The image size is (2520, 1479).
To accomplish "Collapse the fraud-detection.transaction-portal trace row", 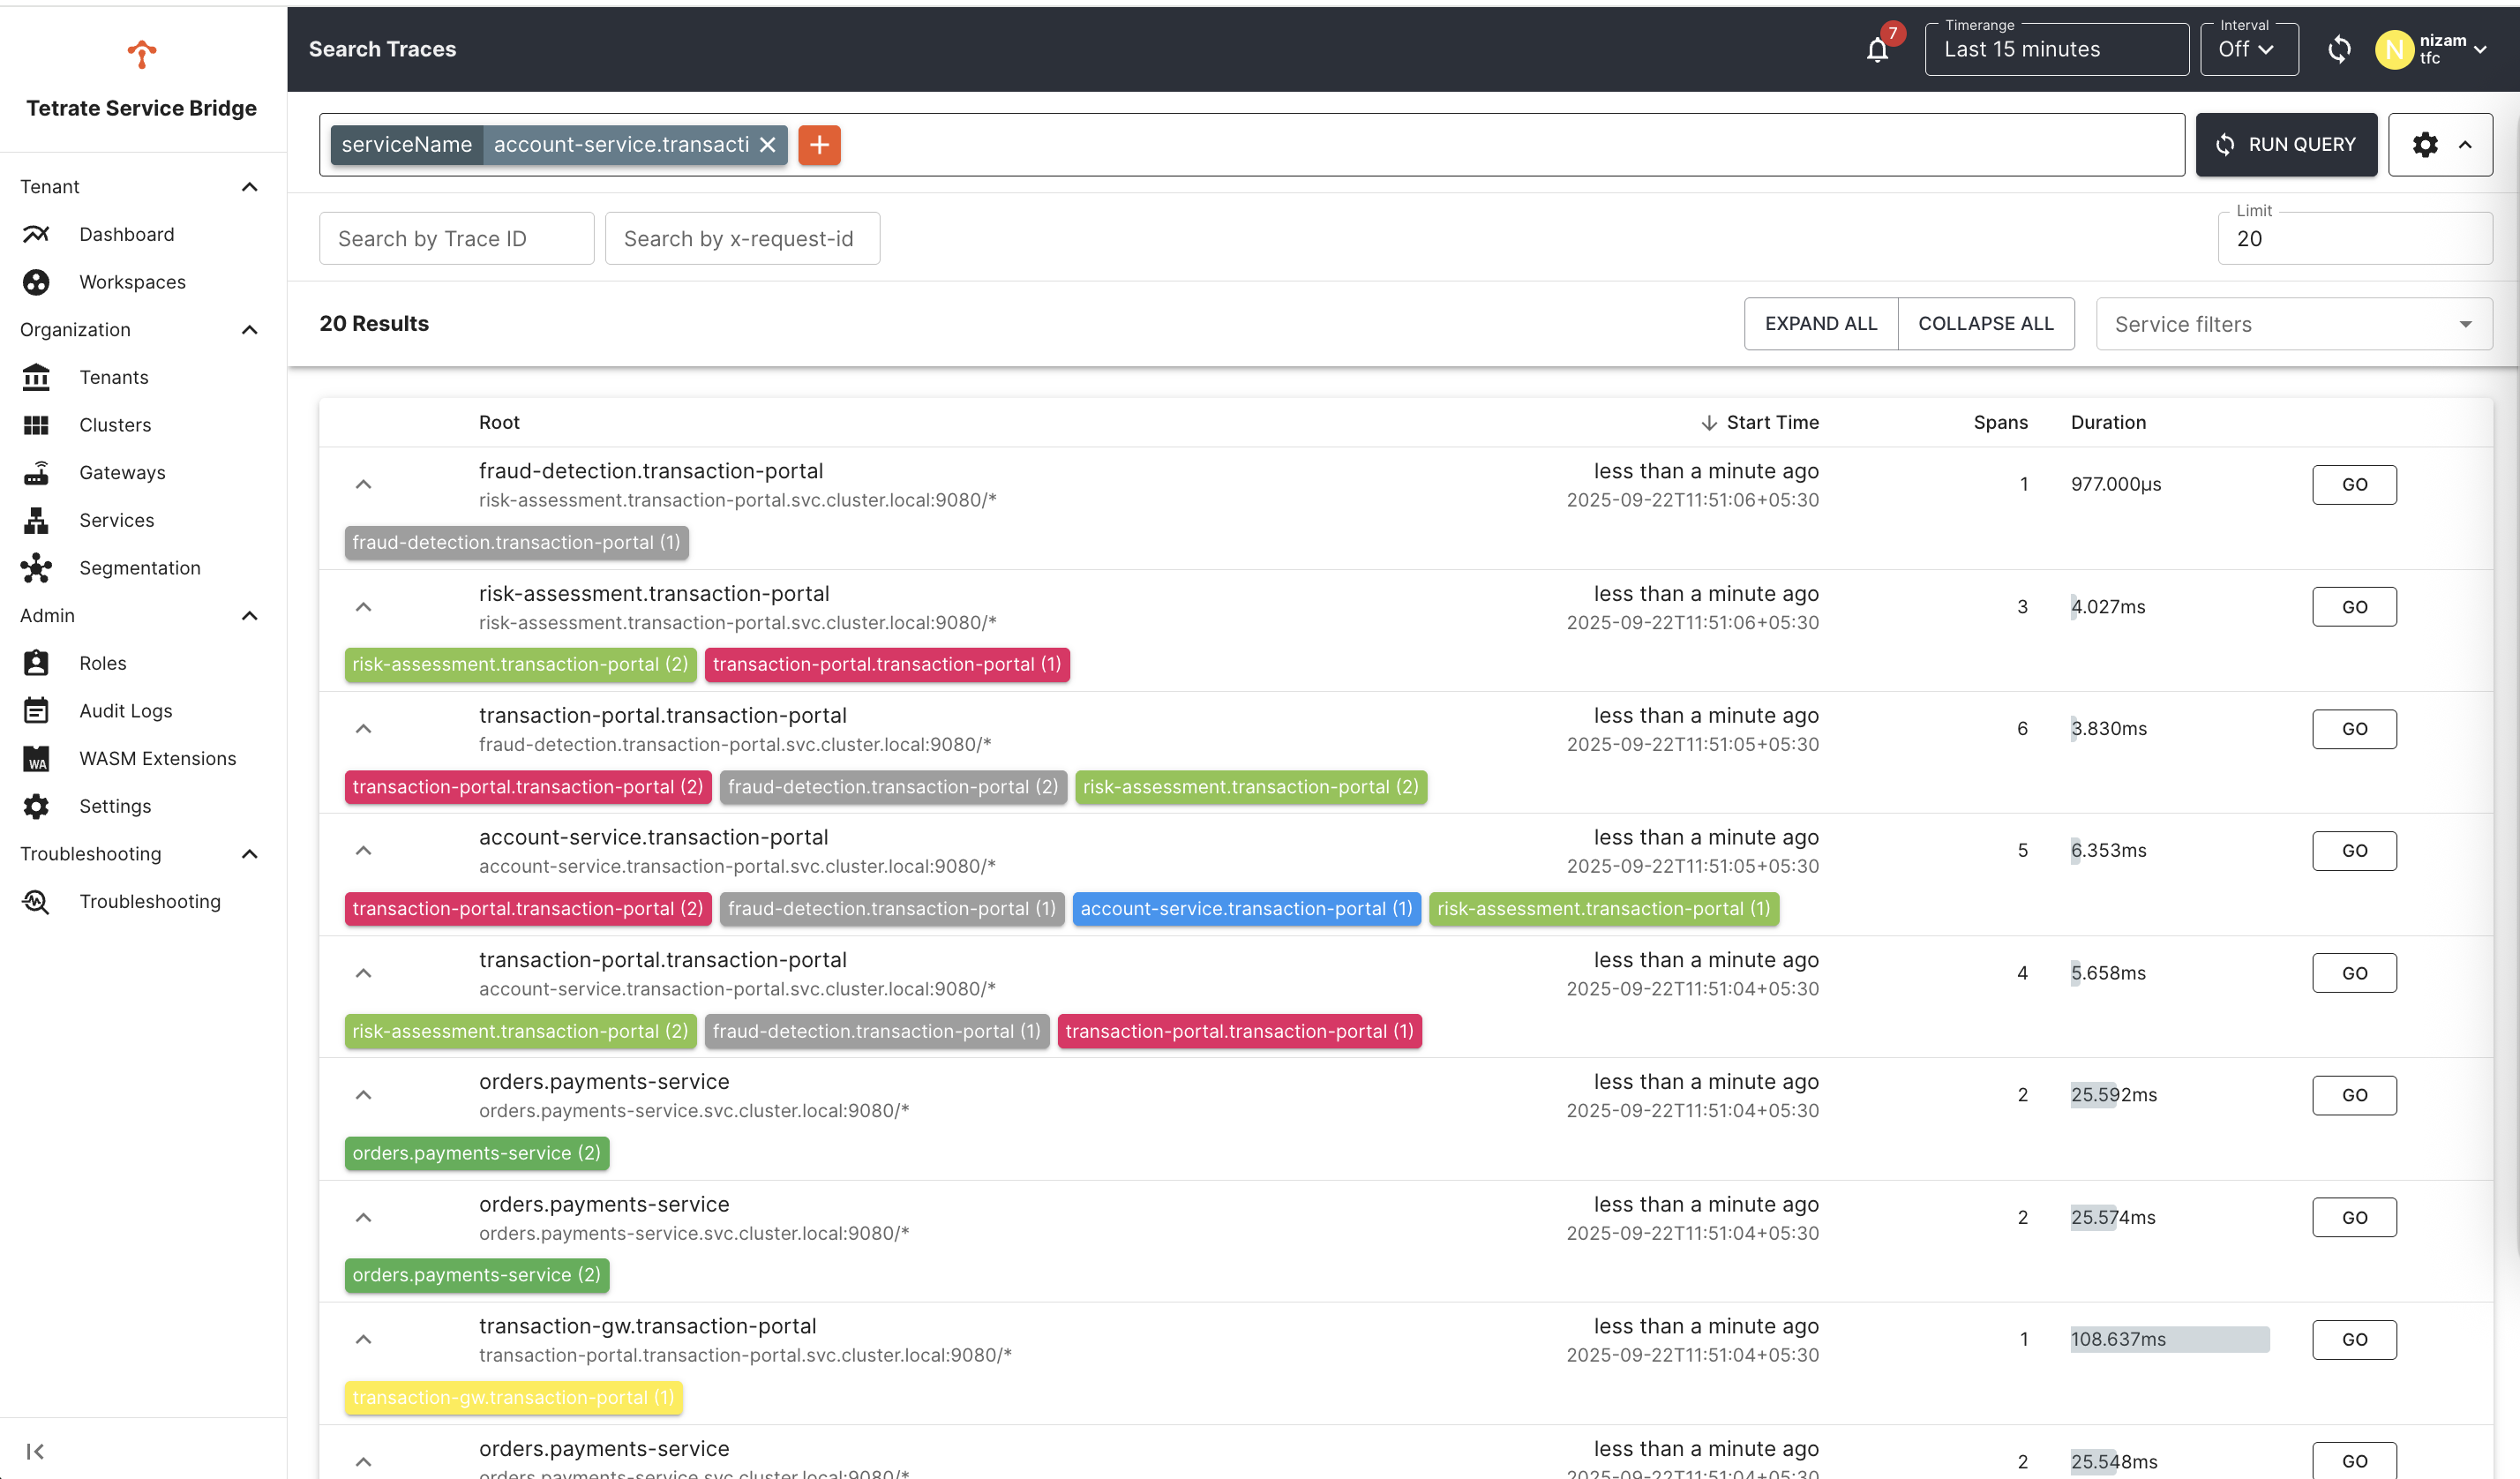I will coord(363,485).
